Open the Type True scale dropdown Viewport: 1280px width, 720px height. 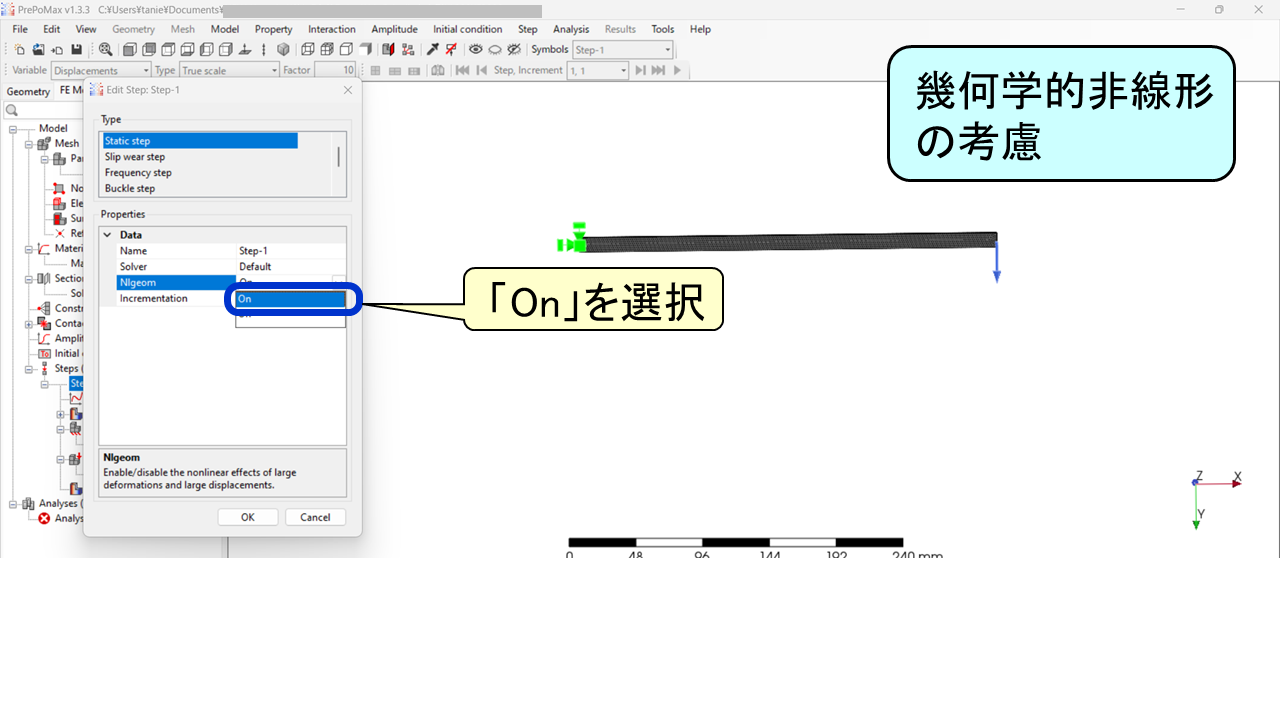coord(230,70)
